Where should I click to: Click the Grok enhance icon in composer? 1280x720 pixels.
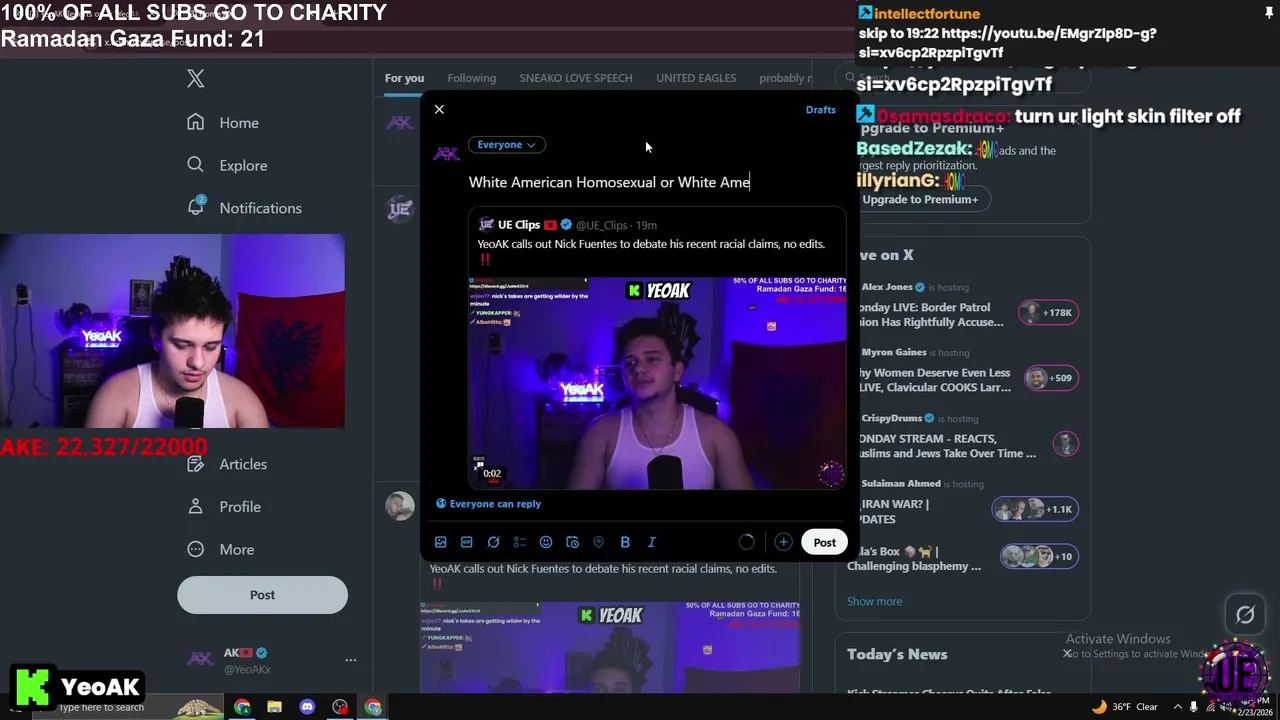493,542
